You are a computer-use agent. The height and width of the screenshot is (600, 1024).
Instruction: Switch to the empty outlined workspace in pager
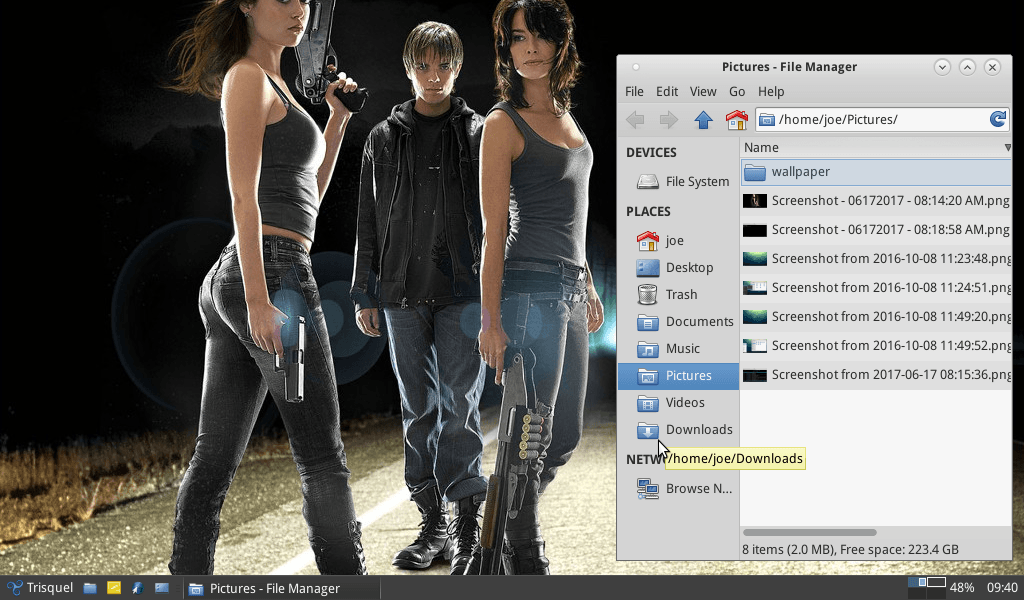(x=936, y=583)
